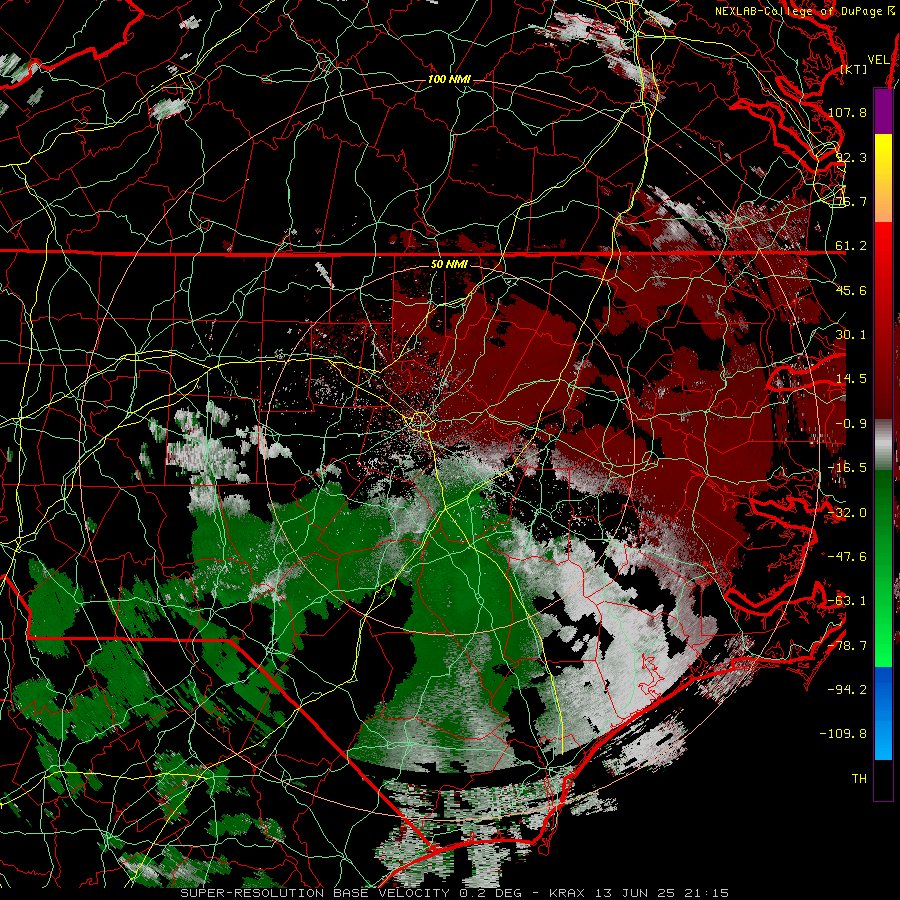
Task: Click the VEL legend title
Action: point(879,60)
